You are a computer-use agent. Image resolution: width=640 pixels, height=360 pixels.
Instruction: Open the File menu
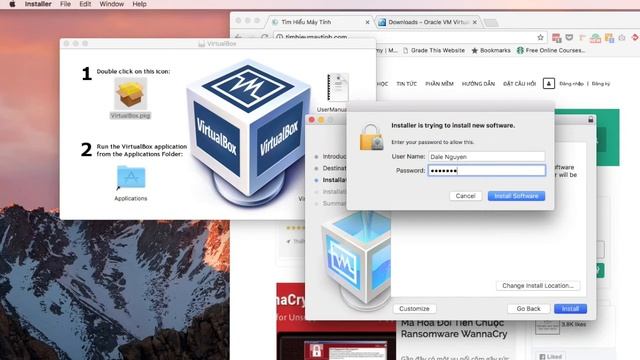pos(65,4)
